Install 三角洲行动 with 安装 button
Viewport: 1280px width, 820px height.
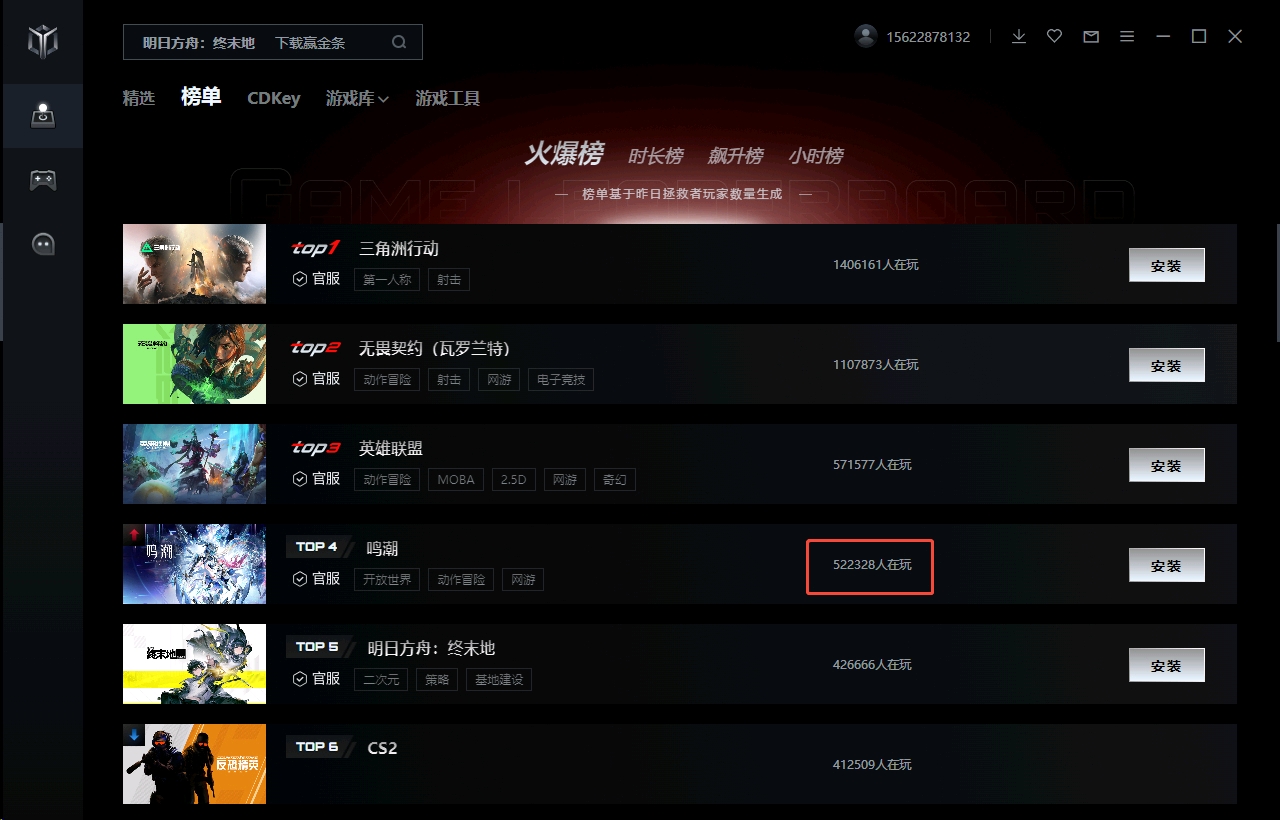tap(1166, 266)
